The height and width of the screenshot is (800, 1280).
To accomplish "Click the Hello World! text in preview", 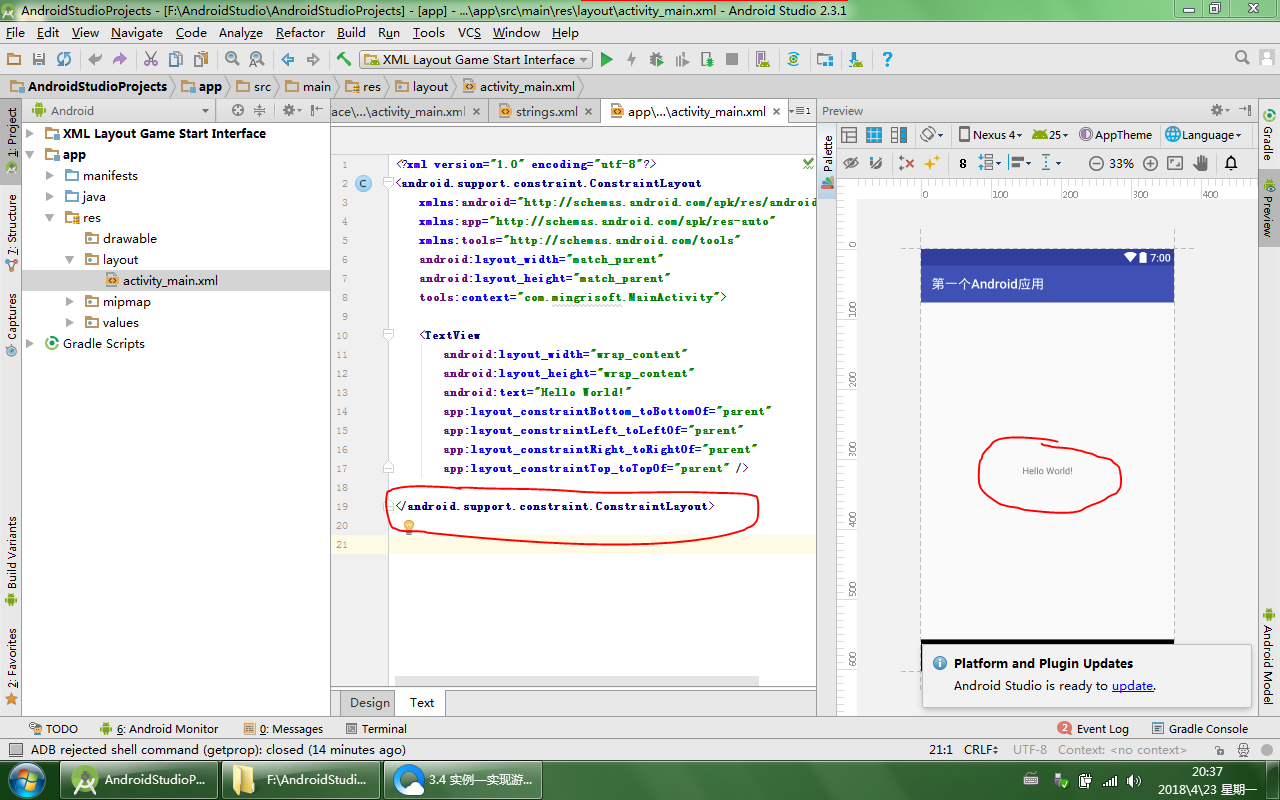I will (x=1047, y=471).
